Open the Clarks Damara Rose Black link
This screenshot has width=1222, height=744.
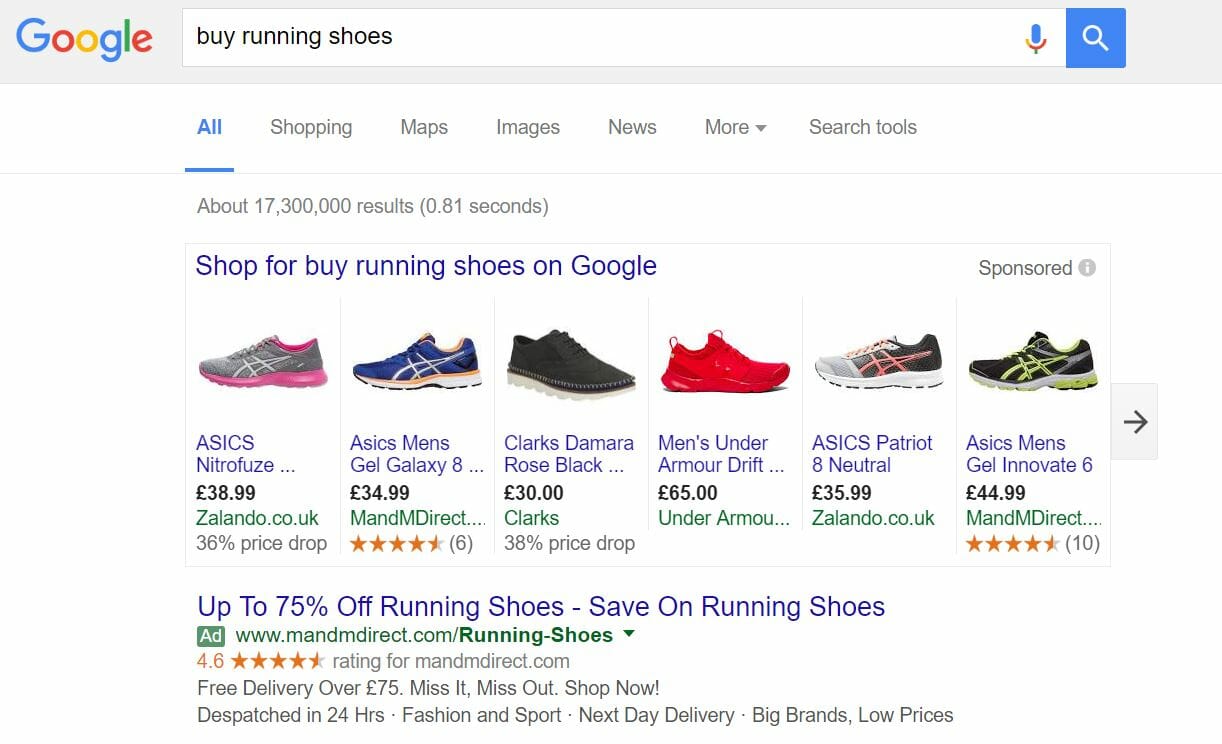(x=569, y=454)
